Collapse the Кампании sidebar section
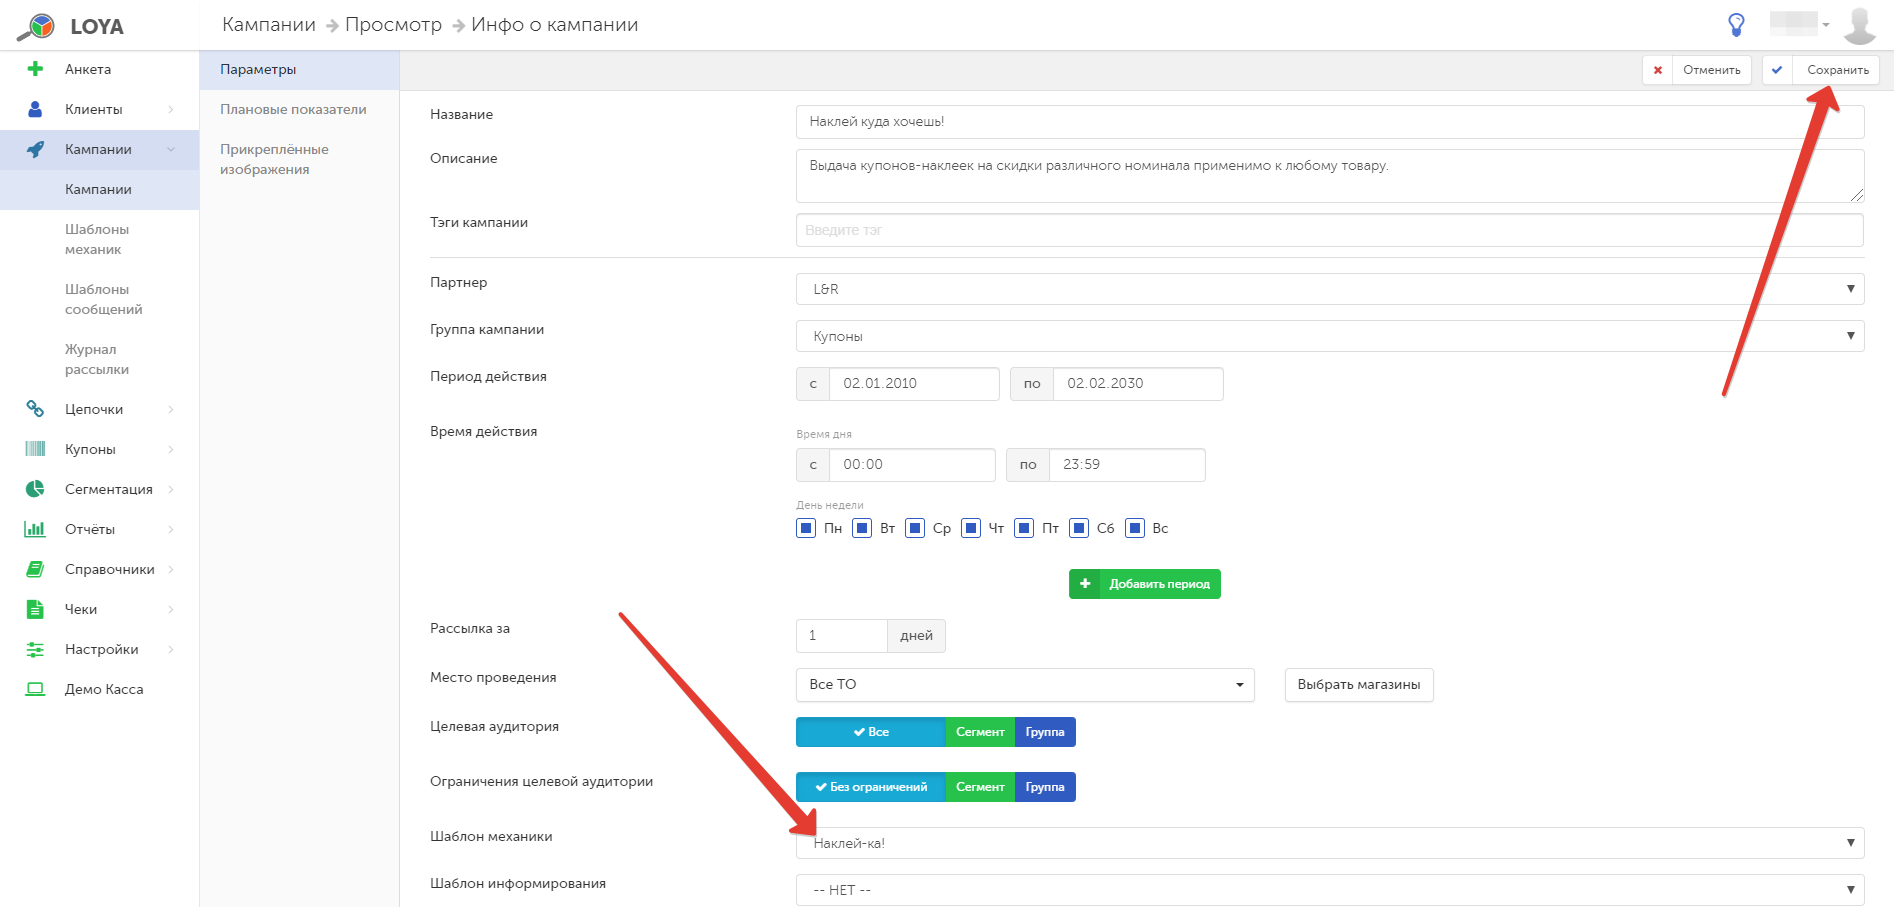The image size is (1894, 907). pos(171,149)
